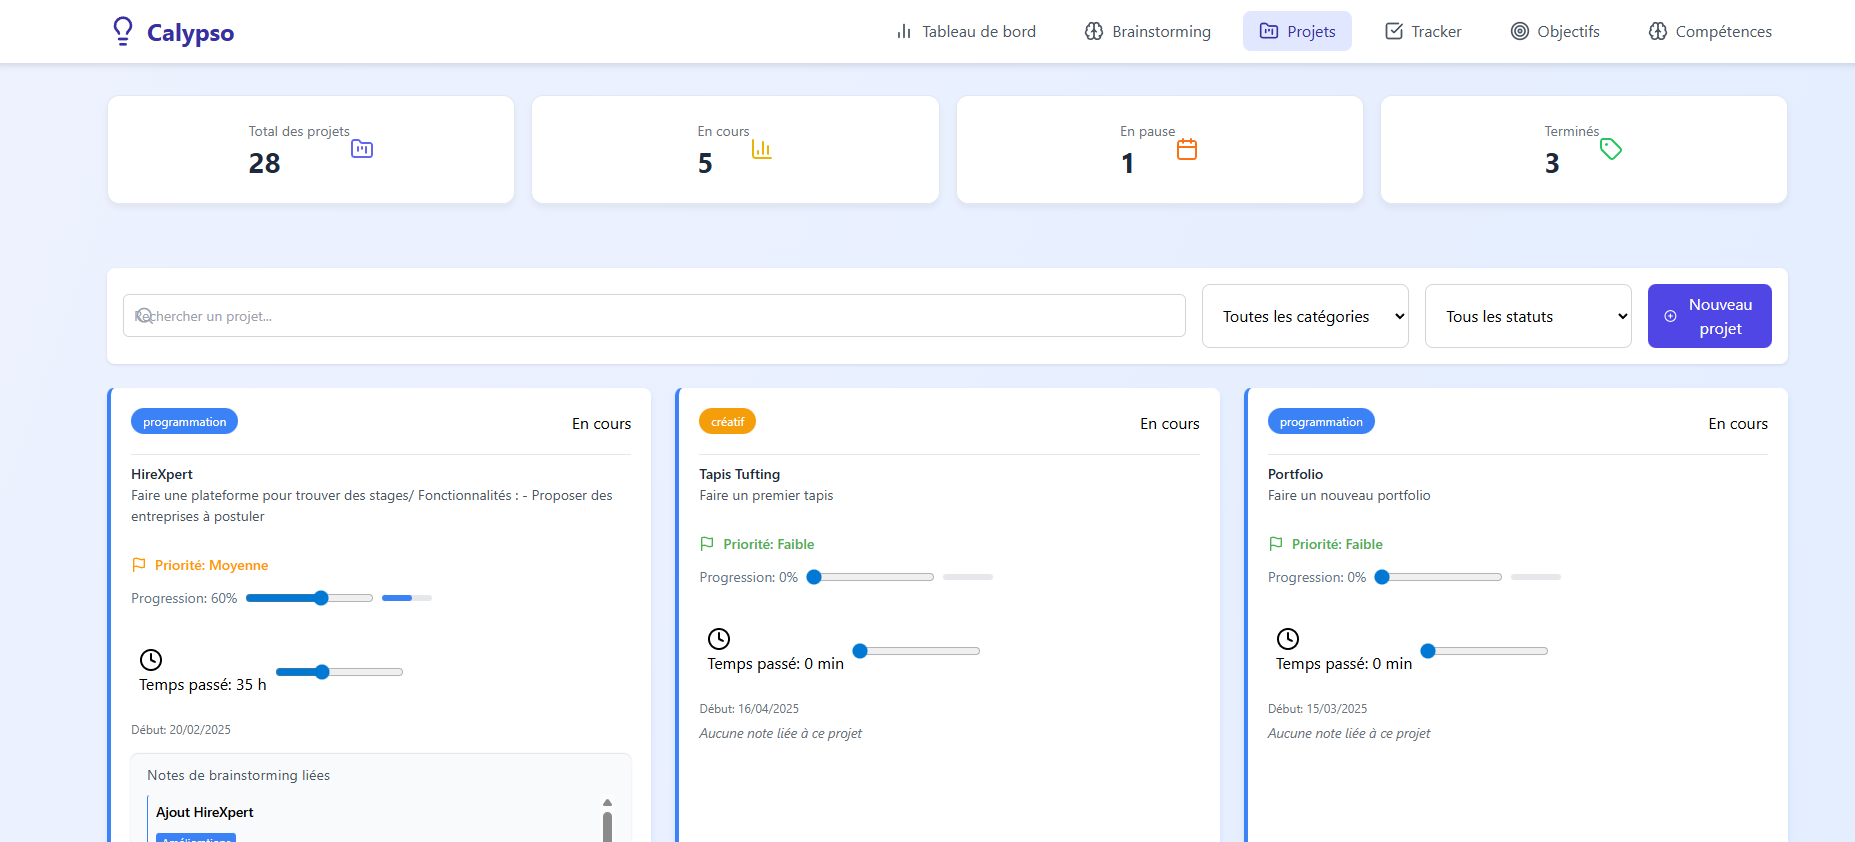The width and height of the screenshot is (1855, 842).
Task: Click the bar chart icon in En cours card
Action: pos(761,149)
